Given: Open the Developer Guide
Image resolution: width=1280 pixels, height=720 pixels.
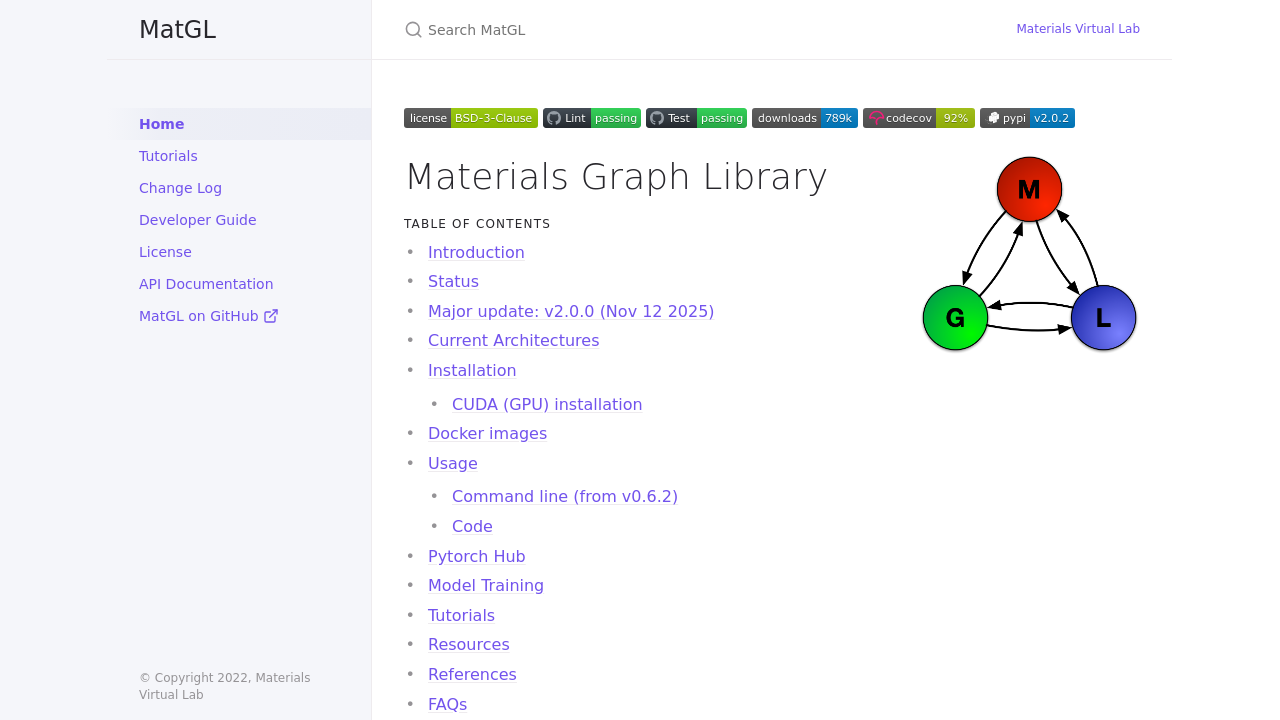Looking at the screenshot, I should [197, 220].
